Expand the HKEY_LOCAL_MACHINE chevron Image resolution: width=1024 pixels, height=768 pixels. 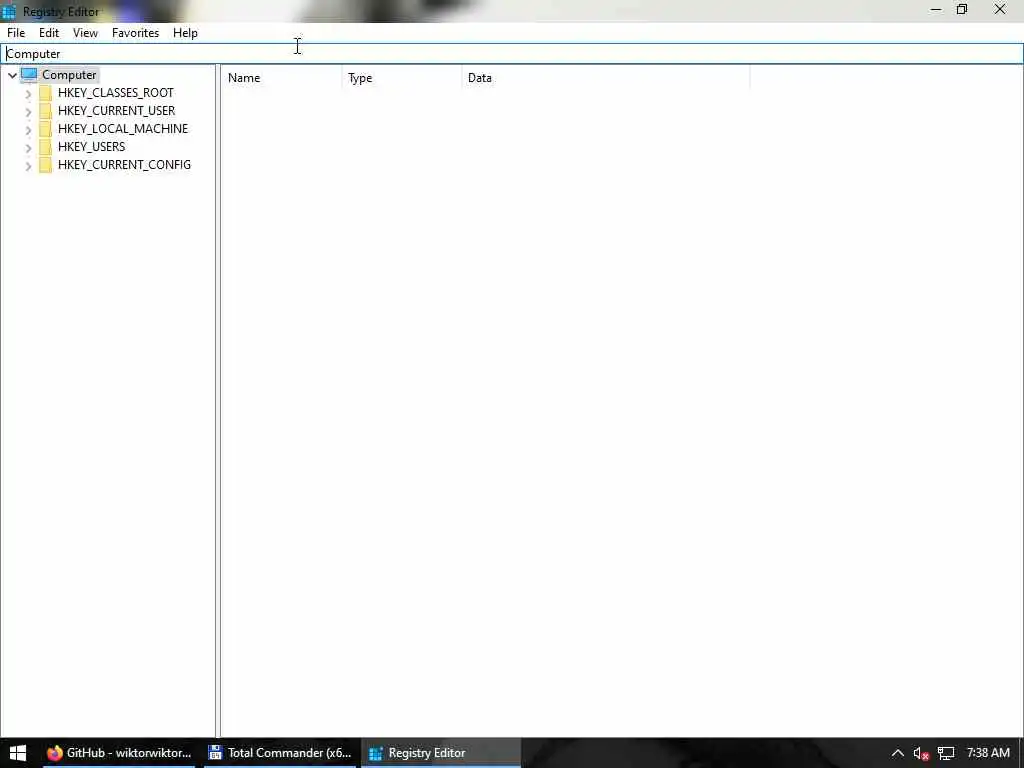28,129
